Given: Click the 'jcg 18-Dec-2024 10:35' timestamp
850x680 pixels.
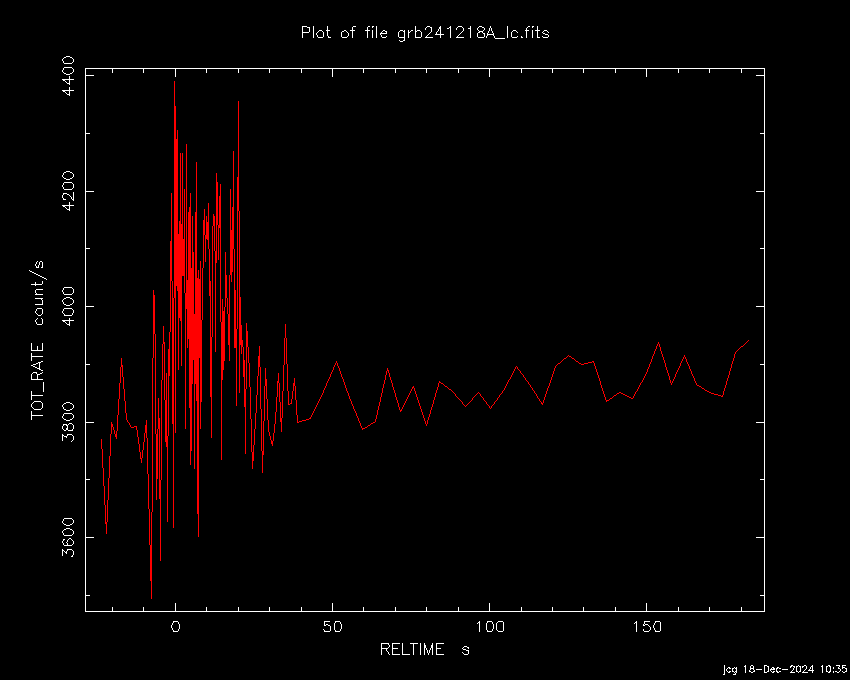Looking at the screenshot, I should click(784, 669).
